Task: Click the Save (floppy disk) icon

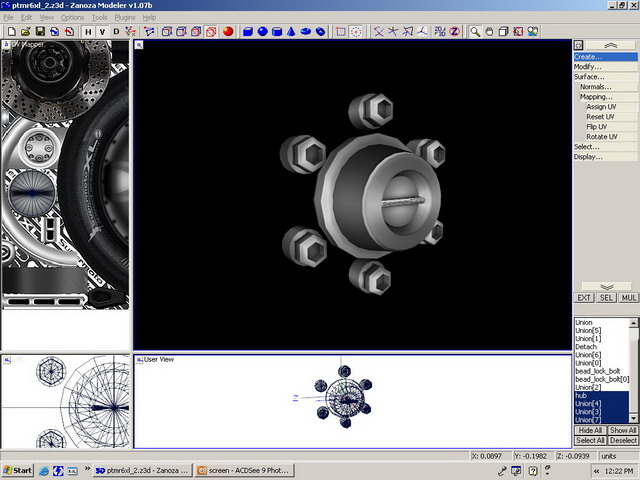Action: tap(39, 31)
